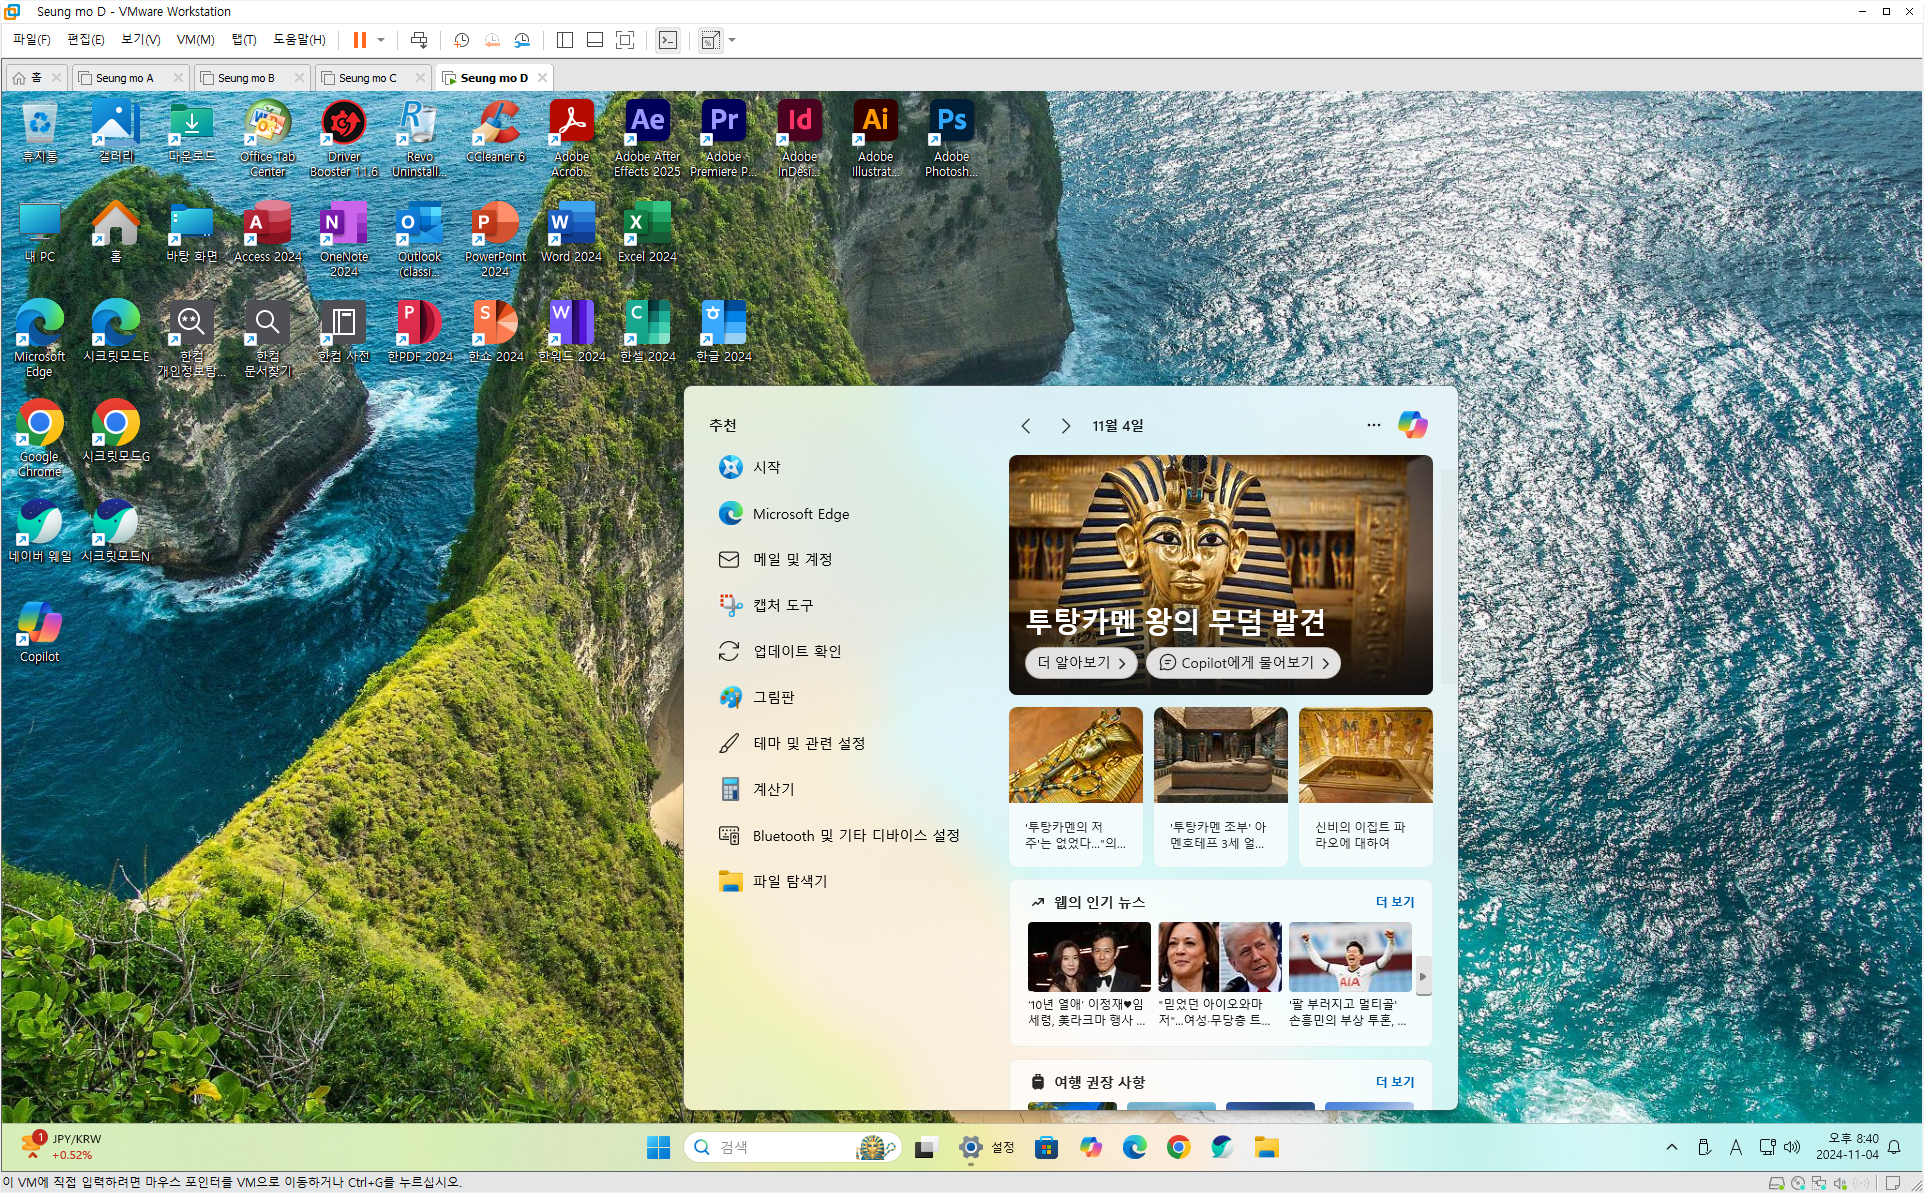The image size is (1924, 1193).
Task: Click the Copilot icon in widget panel
Action: [1412, 425]
